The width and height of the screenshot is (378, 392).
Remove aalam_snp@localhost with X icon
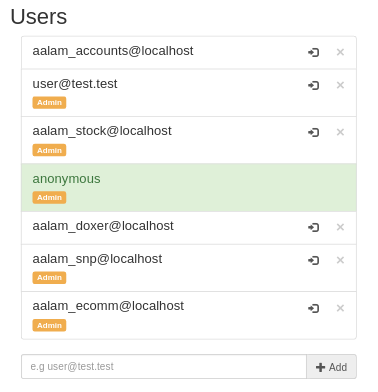point(340,260)
